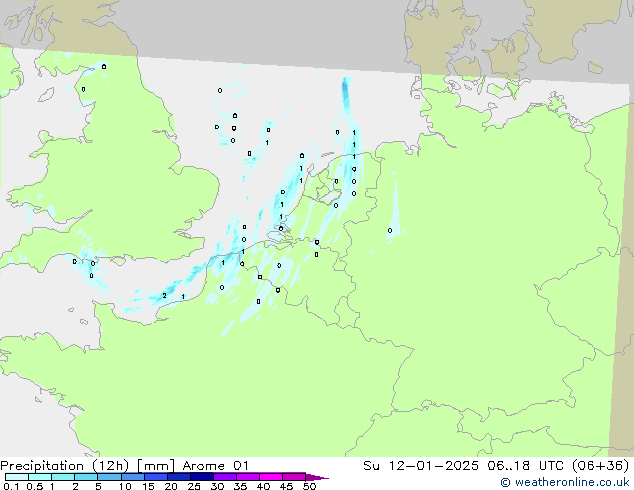Click the "2" precipitation value on the map
This screenshot has height=490, width=634.
(x=165, y=296)
